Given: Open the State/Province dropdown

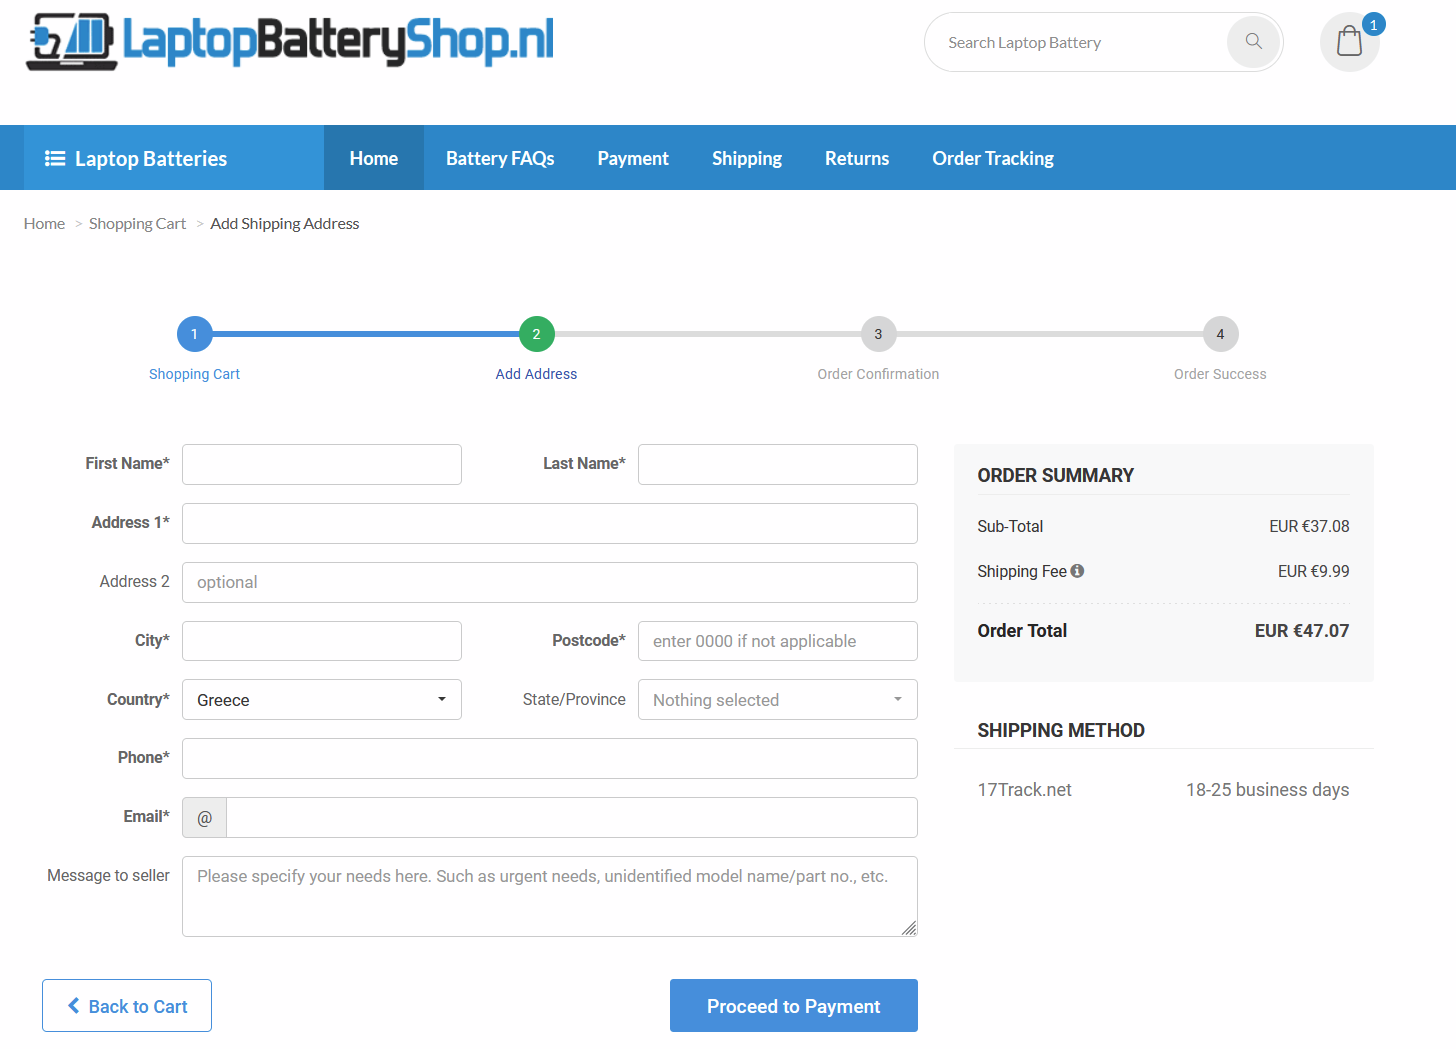Looking at the screenshot, I should click(x=778, y=700).
